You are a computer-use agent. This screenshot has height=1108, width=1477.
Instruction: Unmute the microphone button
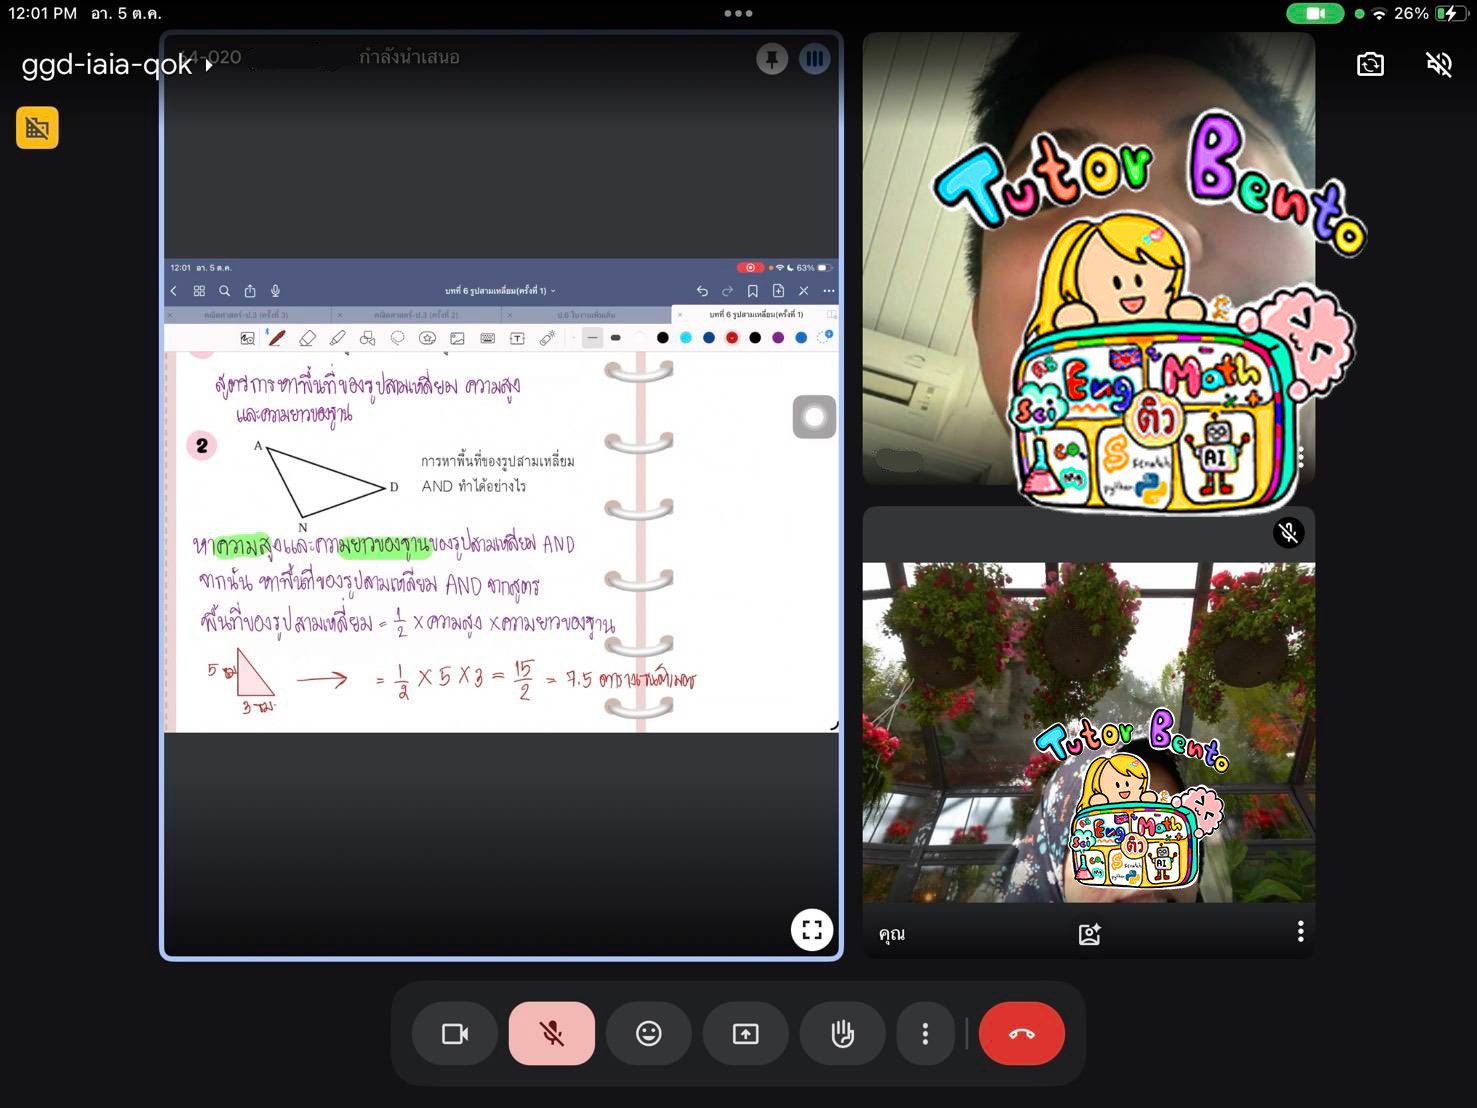552,1034
